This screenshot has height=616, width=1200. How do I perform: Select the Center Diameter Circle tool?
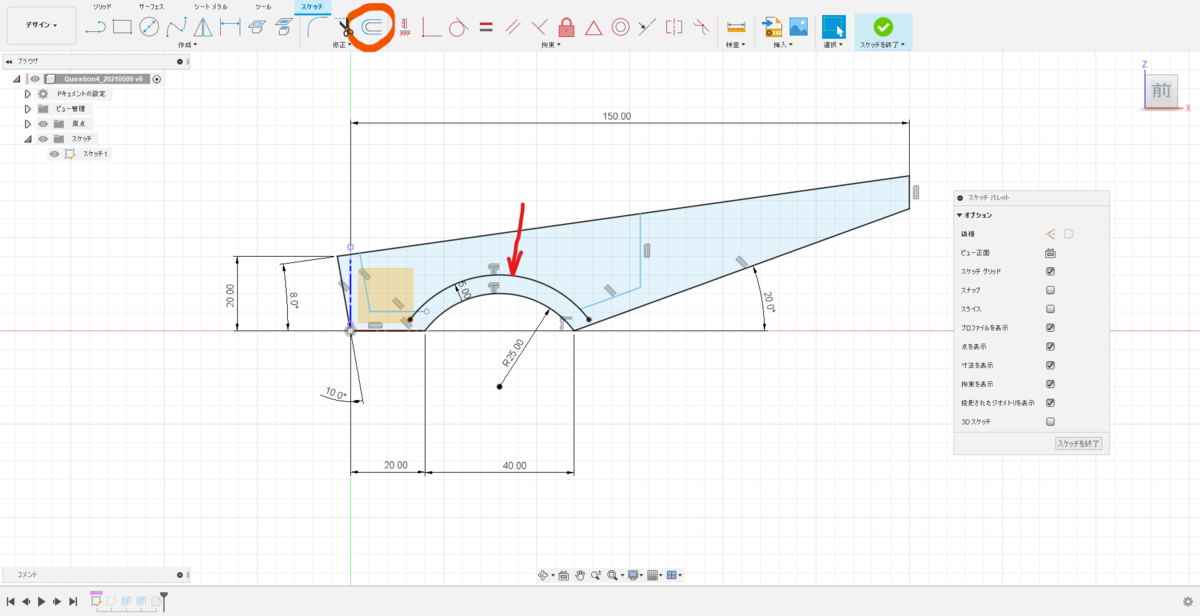pyautogui.click(x=149, y=27)
